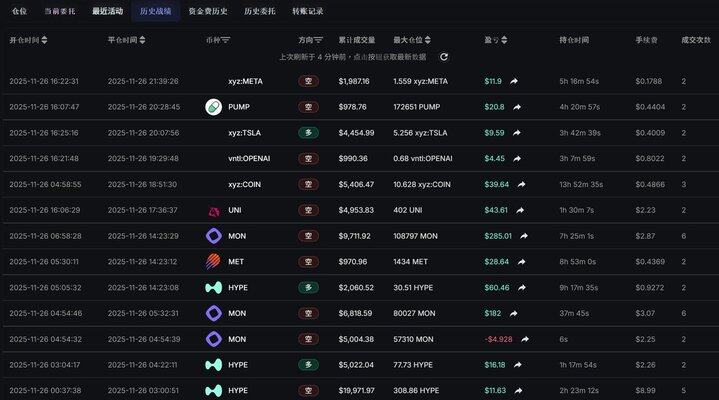Switch to the 仓位 tab

[x=19, y=12]
